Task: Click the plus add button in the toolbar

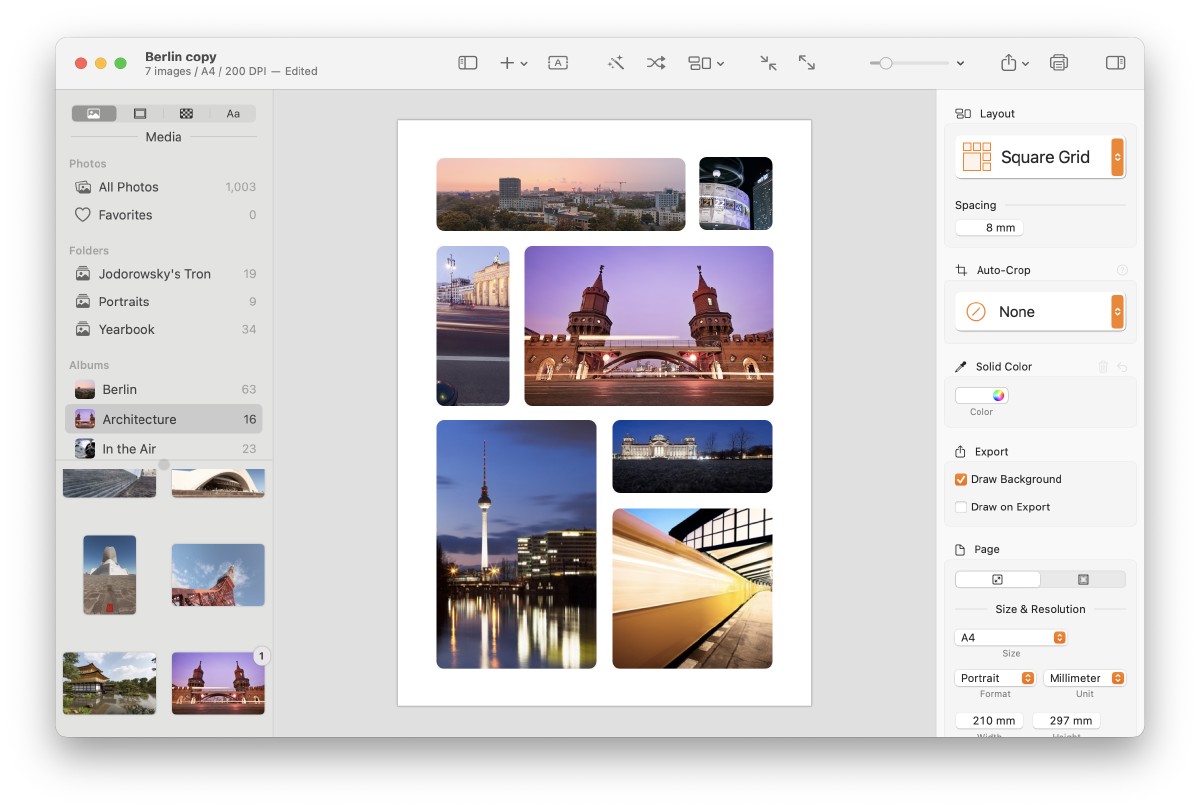Action: [x=507, y=63]
